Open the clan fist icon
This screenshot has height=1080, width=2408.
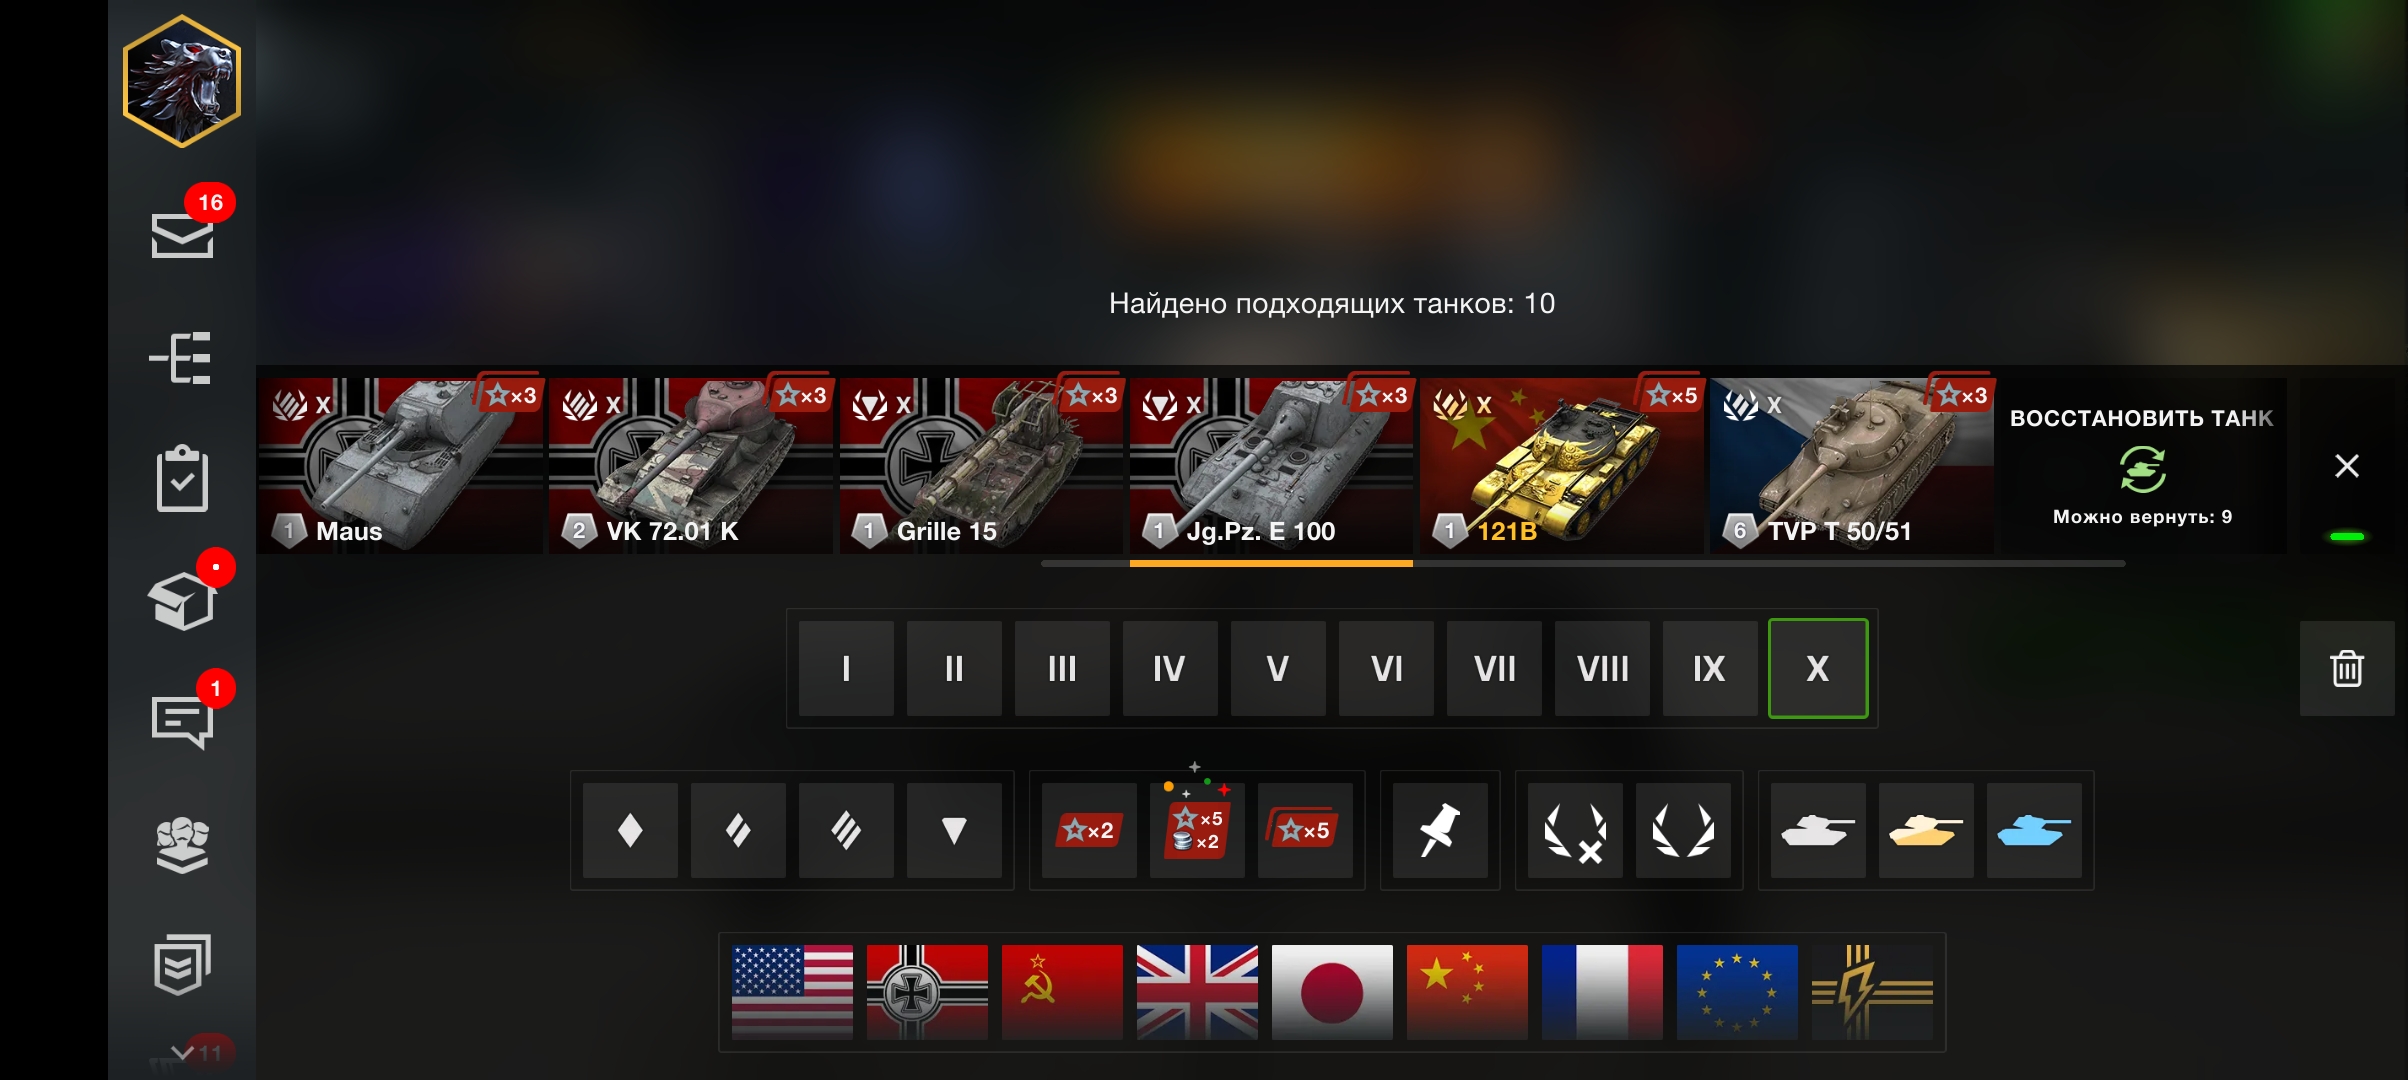tap(182, 845)
